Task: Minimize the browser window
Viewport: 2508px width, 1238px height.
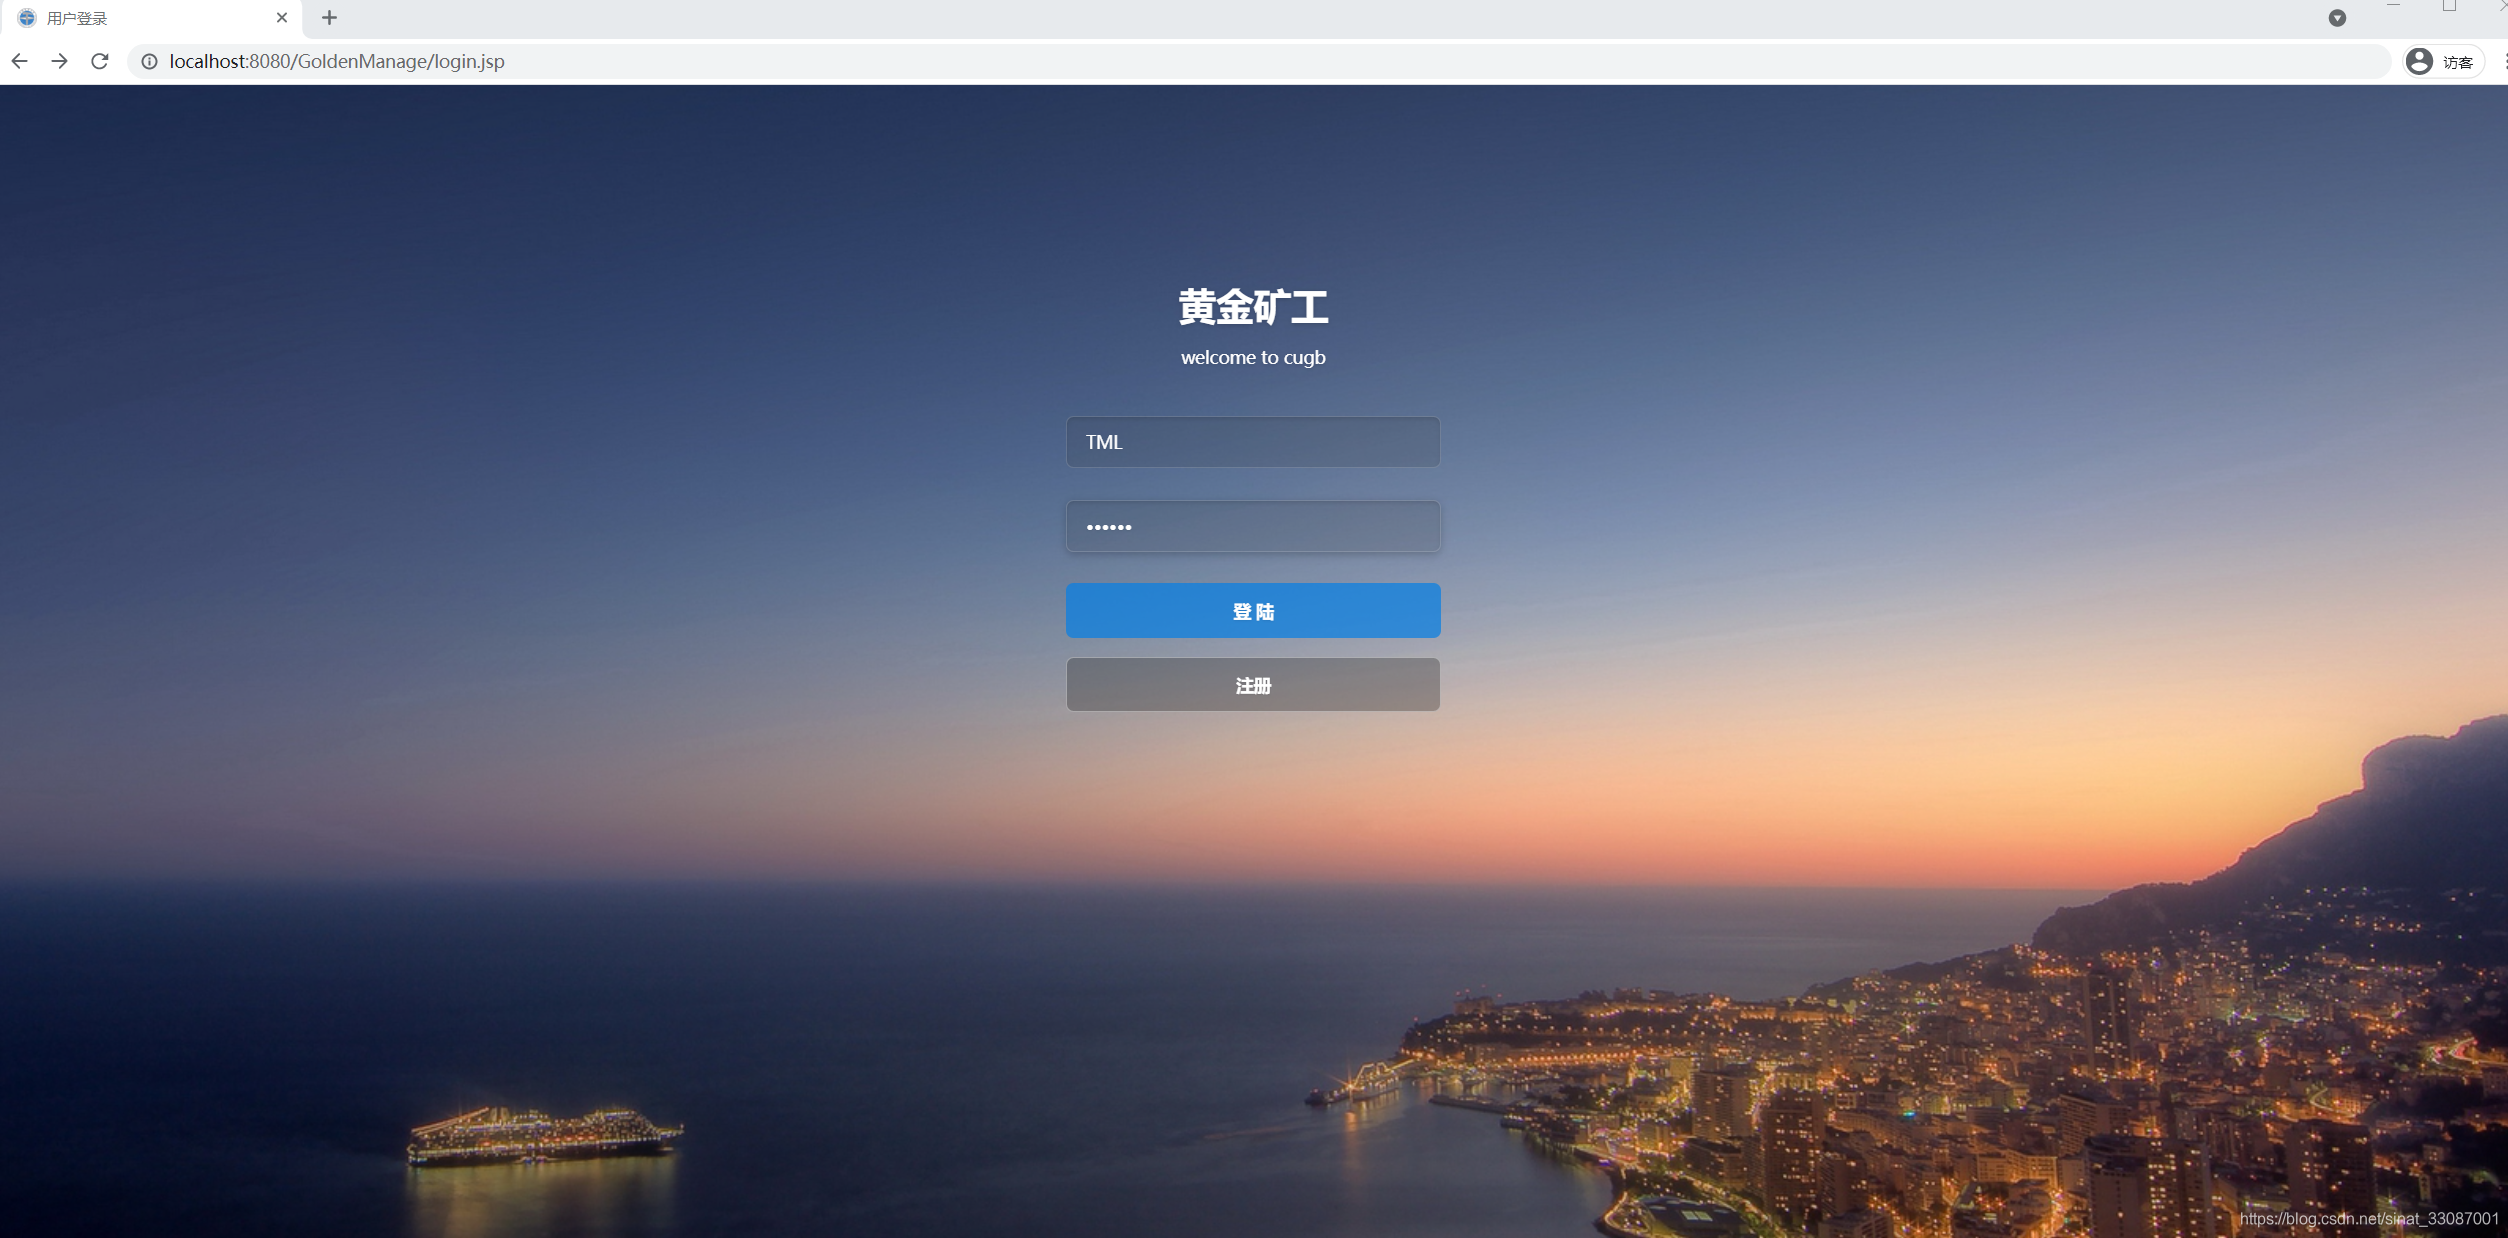Action: point(2393,6)
